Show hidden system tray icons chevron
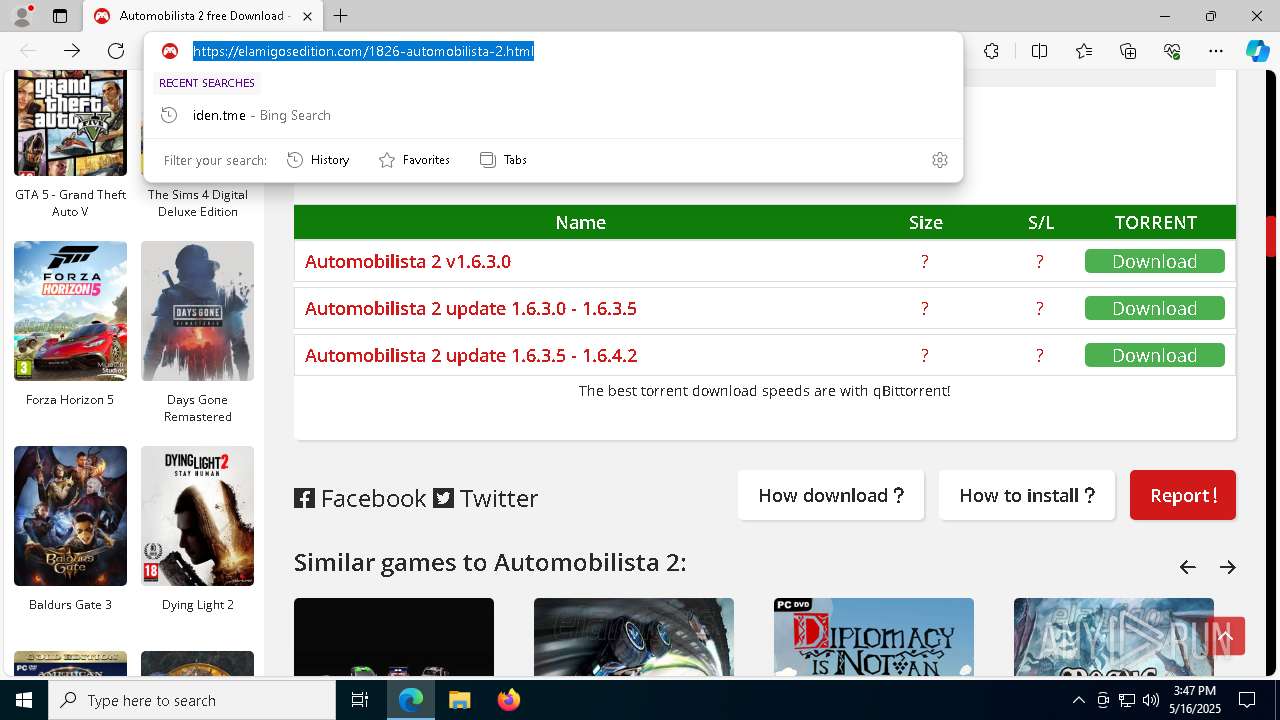 click(x=1078, y=700)
